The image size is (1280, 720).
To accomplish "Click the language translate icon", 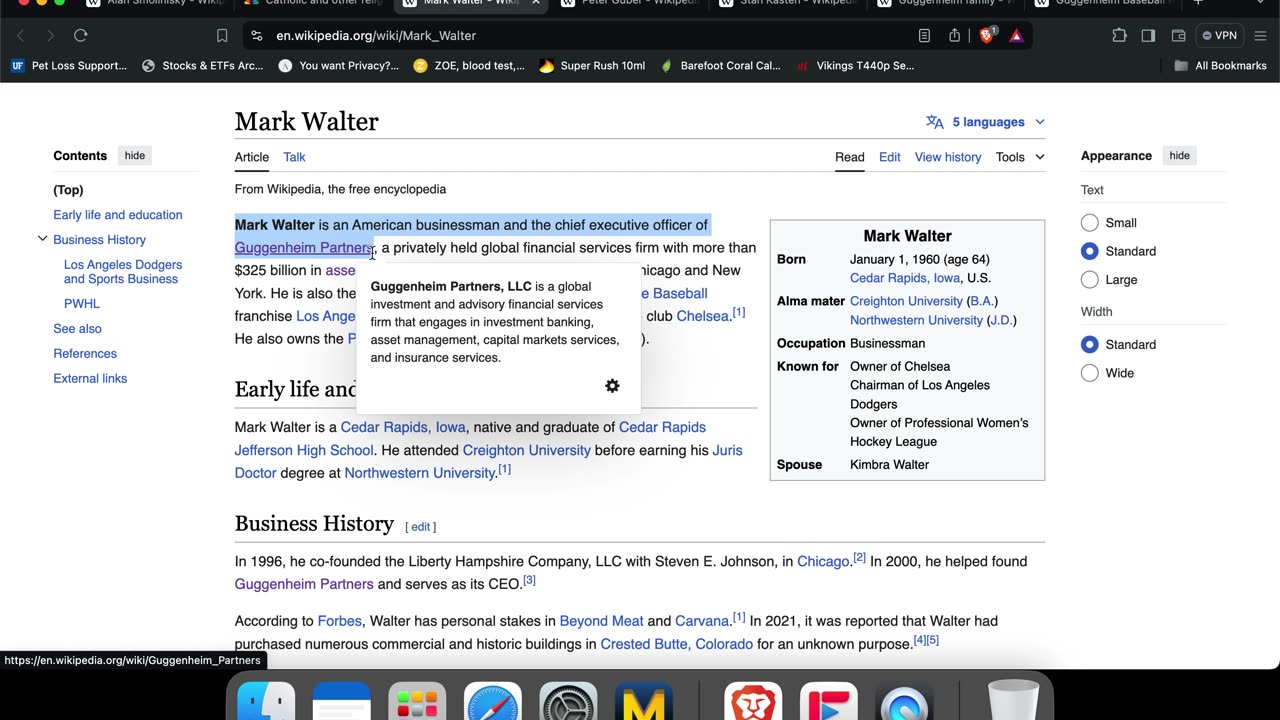I will click(935, 122).
